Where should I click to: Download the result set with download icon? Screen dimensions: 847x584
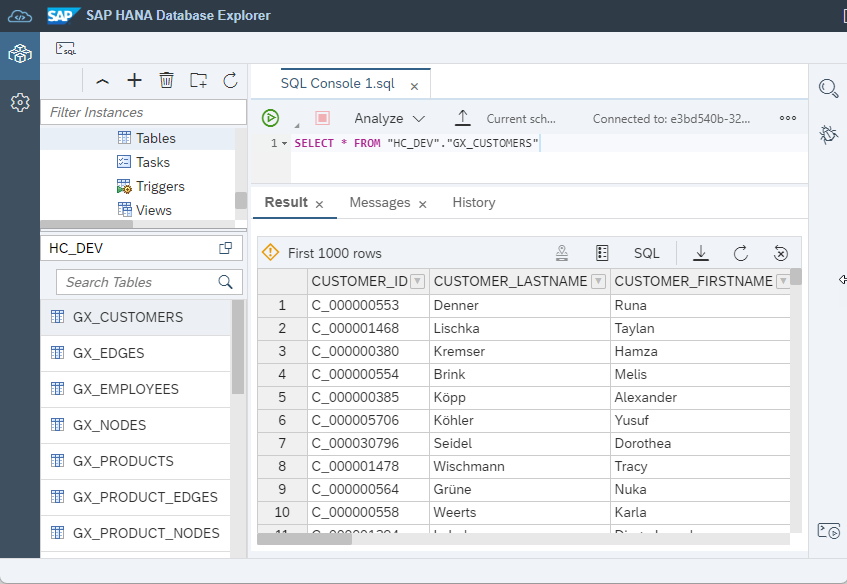pos(701,253)
